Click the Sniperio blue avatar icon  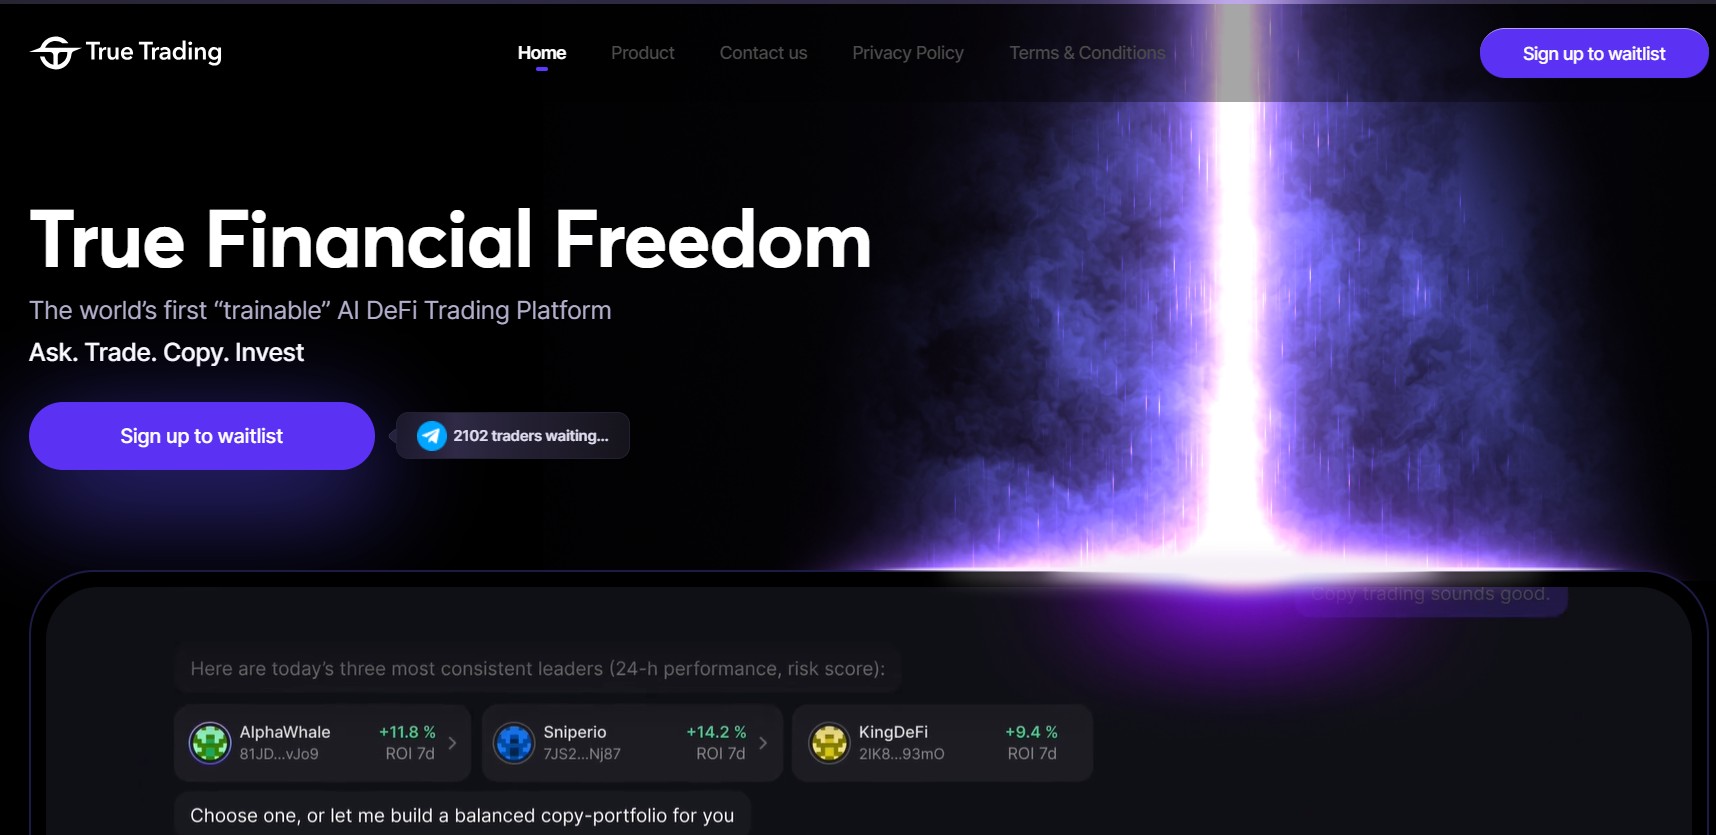point(514,743)
